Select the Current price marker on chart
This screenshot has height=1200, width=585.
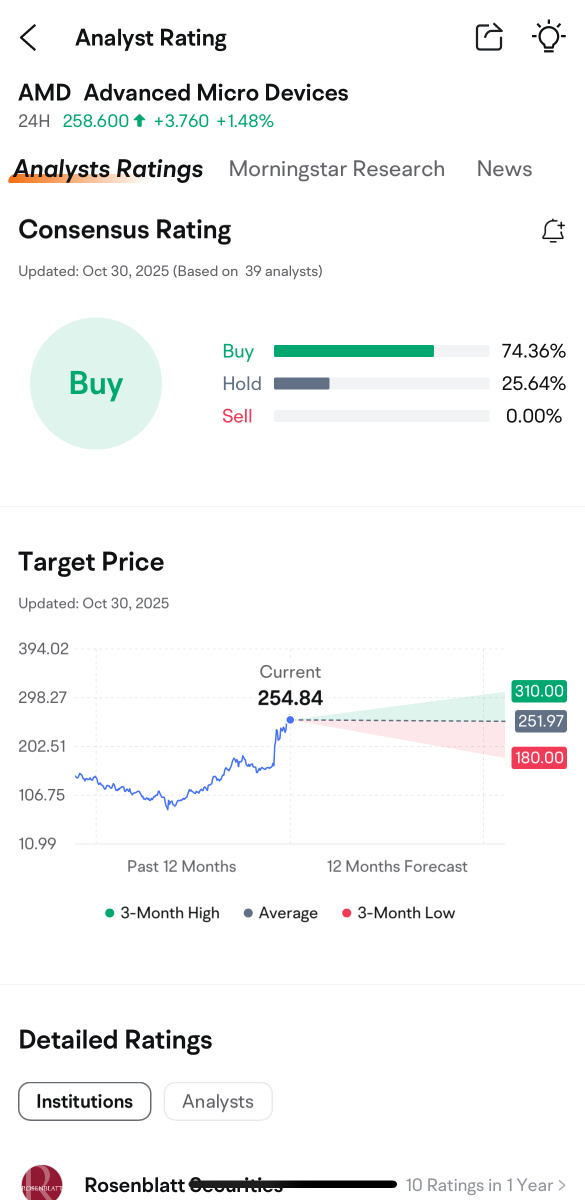pyautogui.click(x=289, y=719)
